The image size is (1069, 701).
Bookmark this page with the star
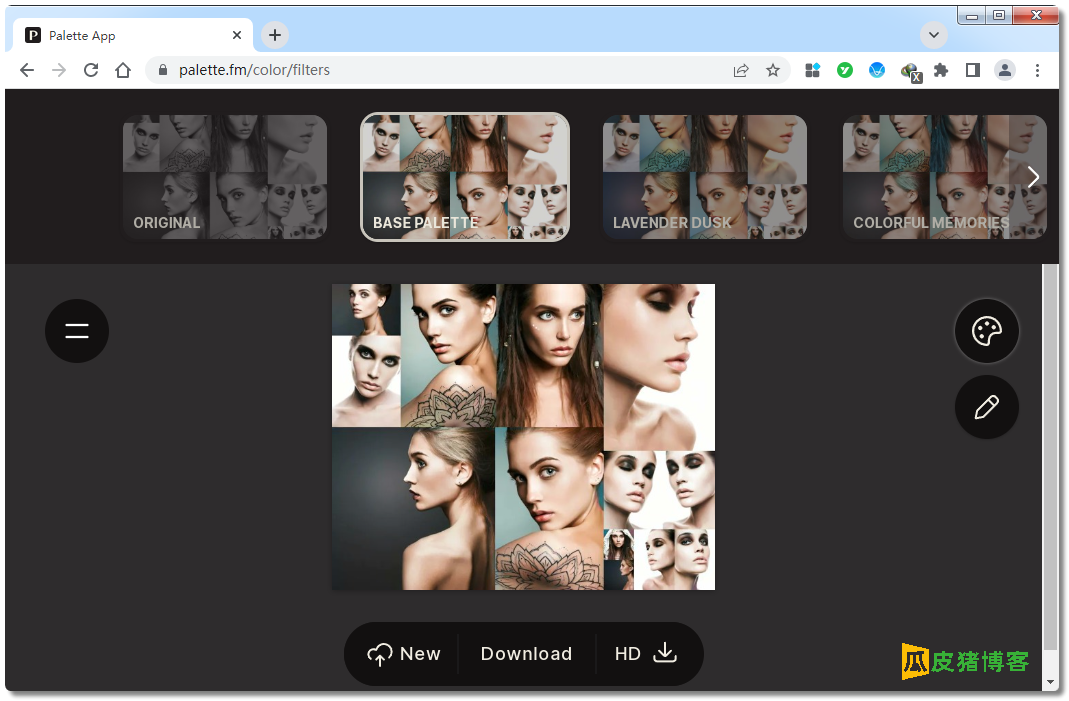point(772,70)
